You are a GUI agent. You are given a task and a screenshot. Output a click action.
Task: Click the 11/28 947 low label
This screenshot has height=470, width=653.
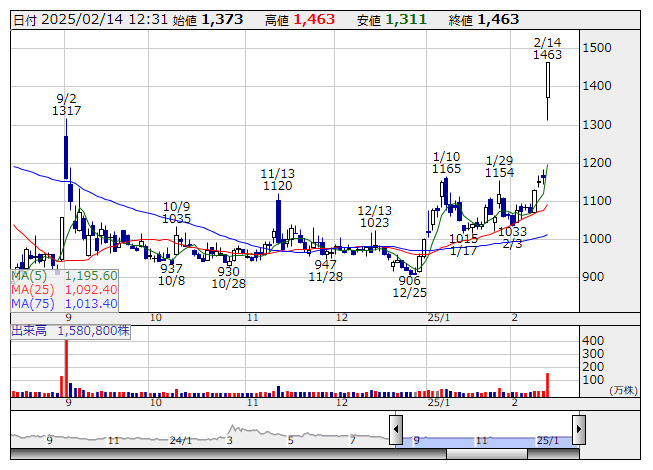(x=326, y=271)
